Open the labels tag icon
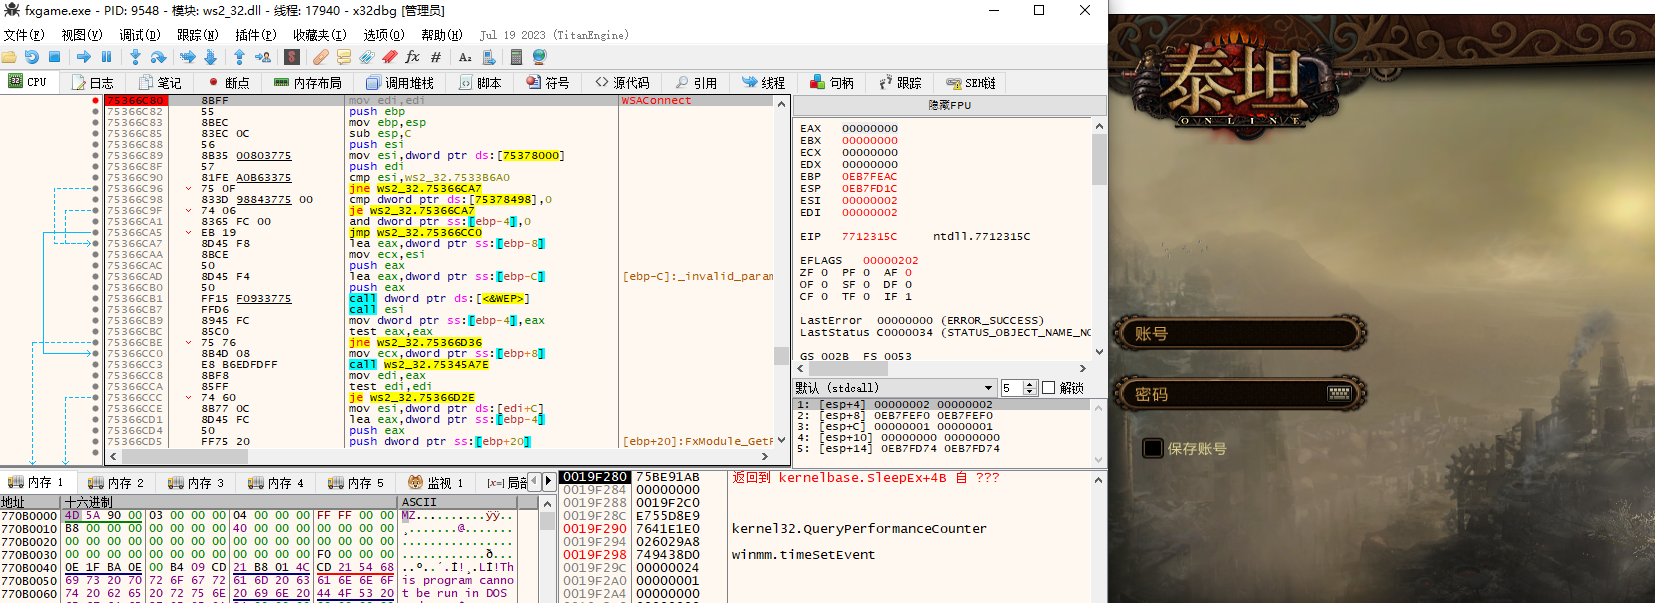 tap(367, 57)
